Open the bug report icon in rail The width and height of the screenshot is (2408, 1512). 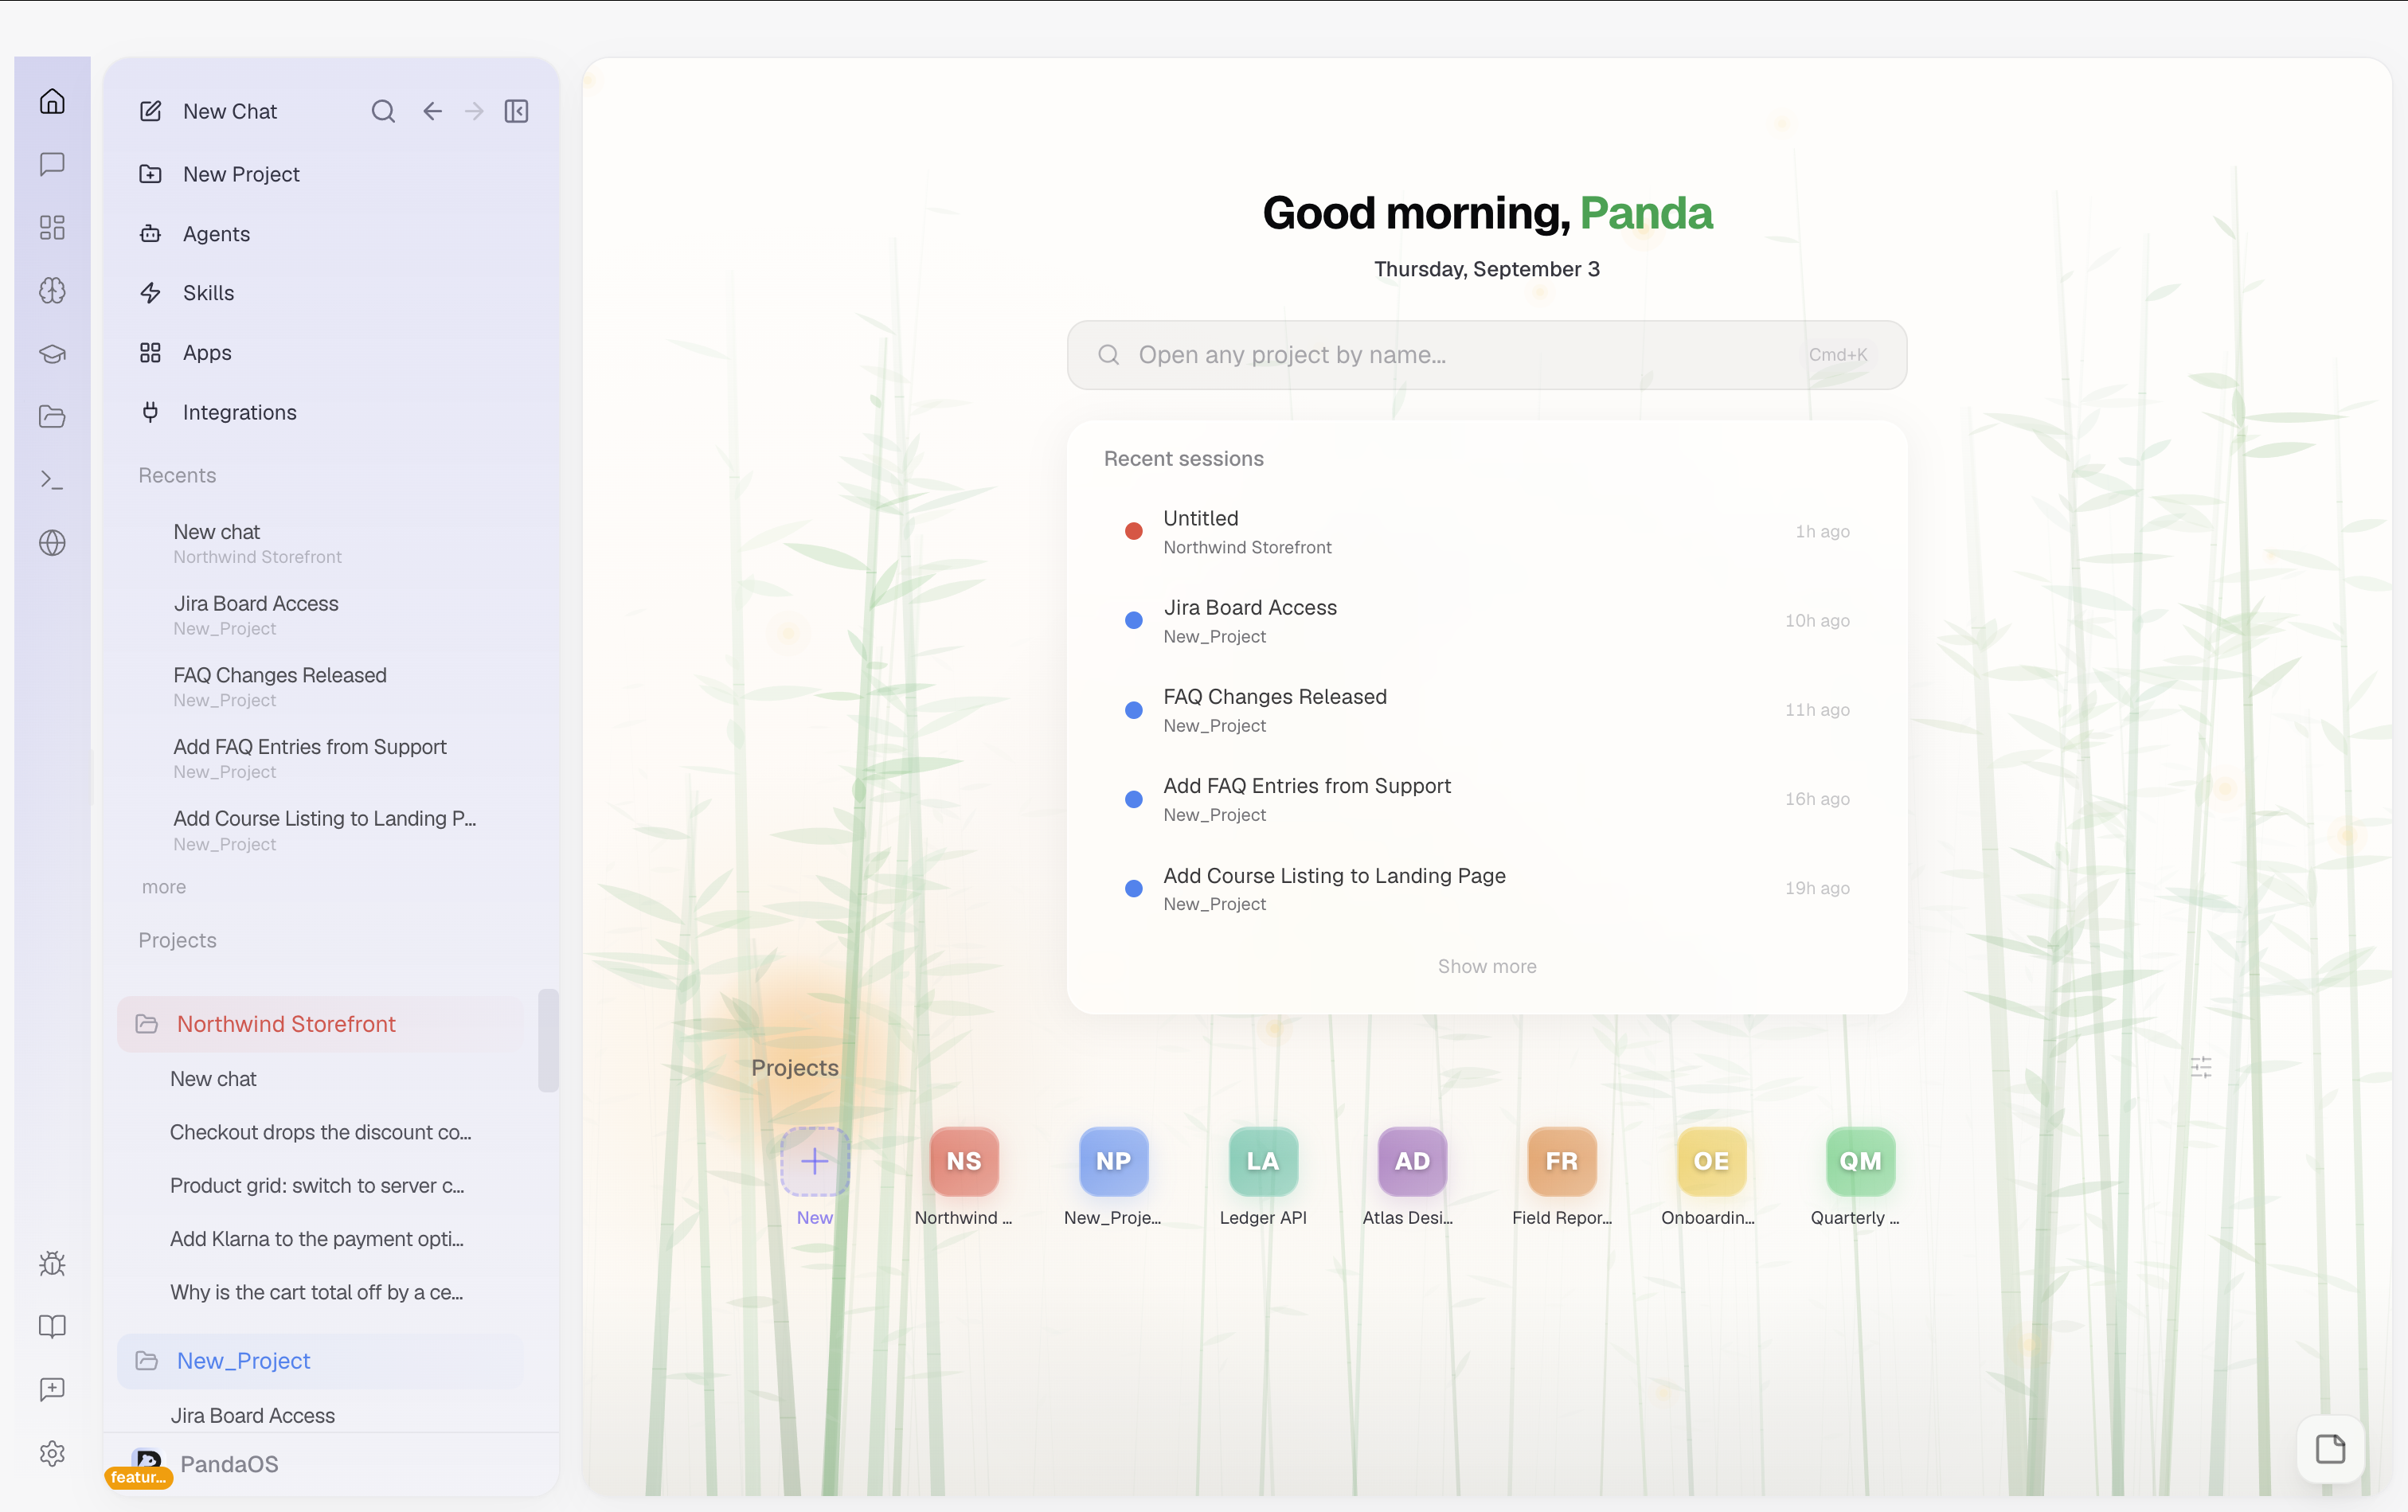(52, 1263)
